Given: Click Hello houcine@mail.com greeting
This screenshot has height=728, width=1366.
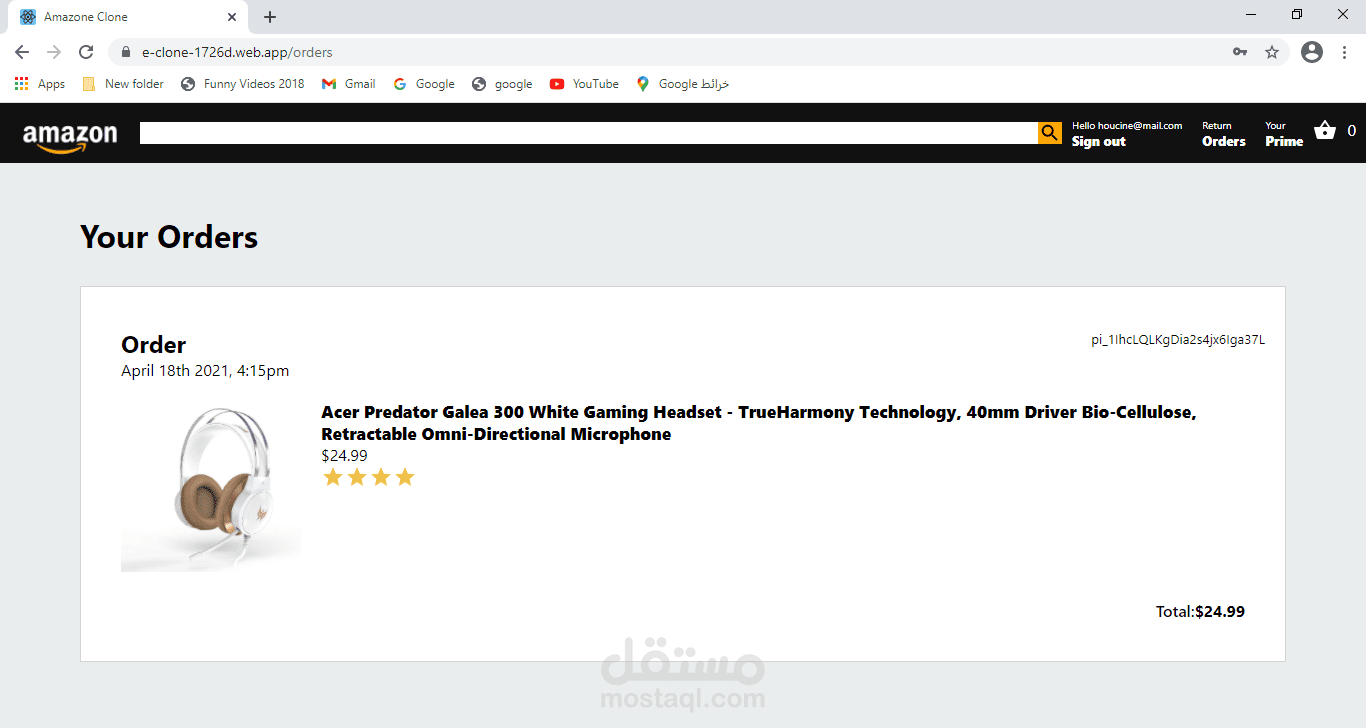Looking at the screenshot, I should pyautogui.click(x=1127, y=126).
